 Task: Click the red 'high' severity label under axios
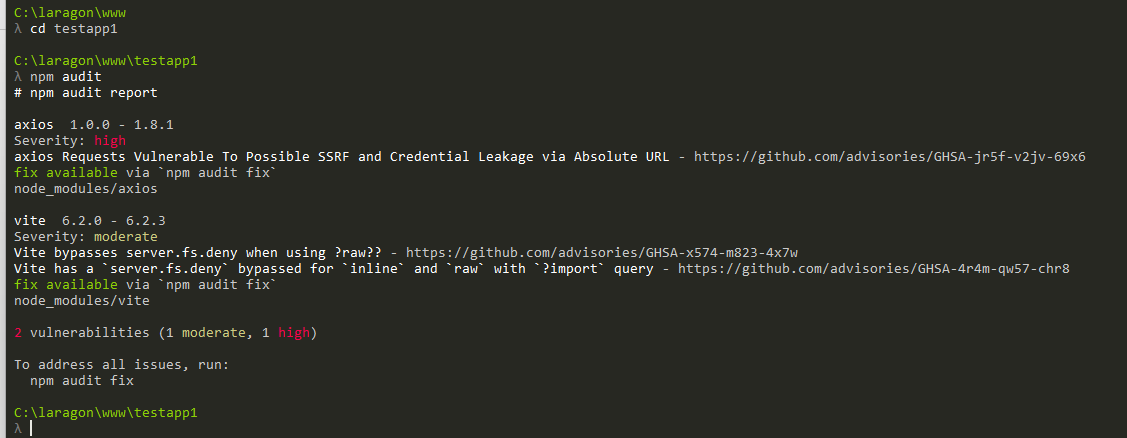pos(110,141)
